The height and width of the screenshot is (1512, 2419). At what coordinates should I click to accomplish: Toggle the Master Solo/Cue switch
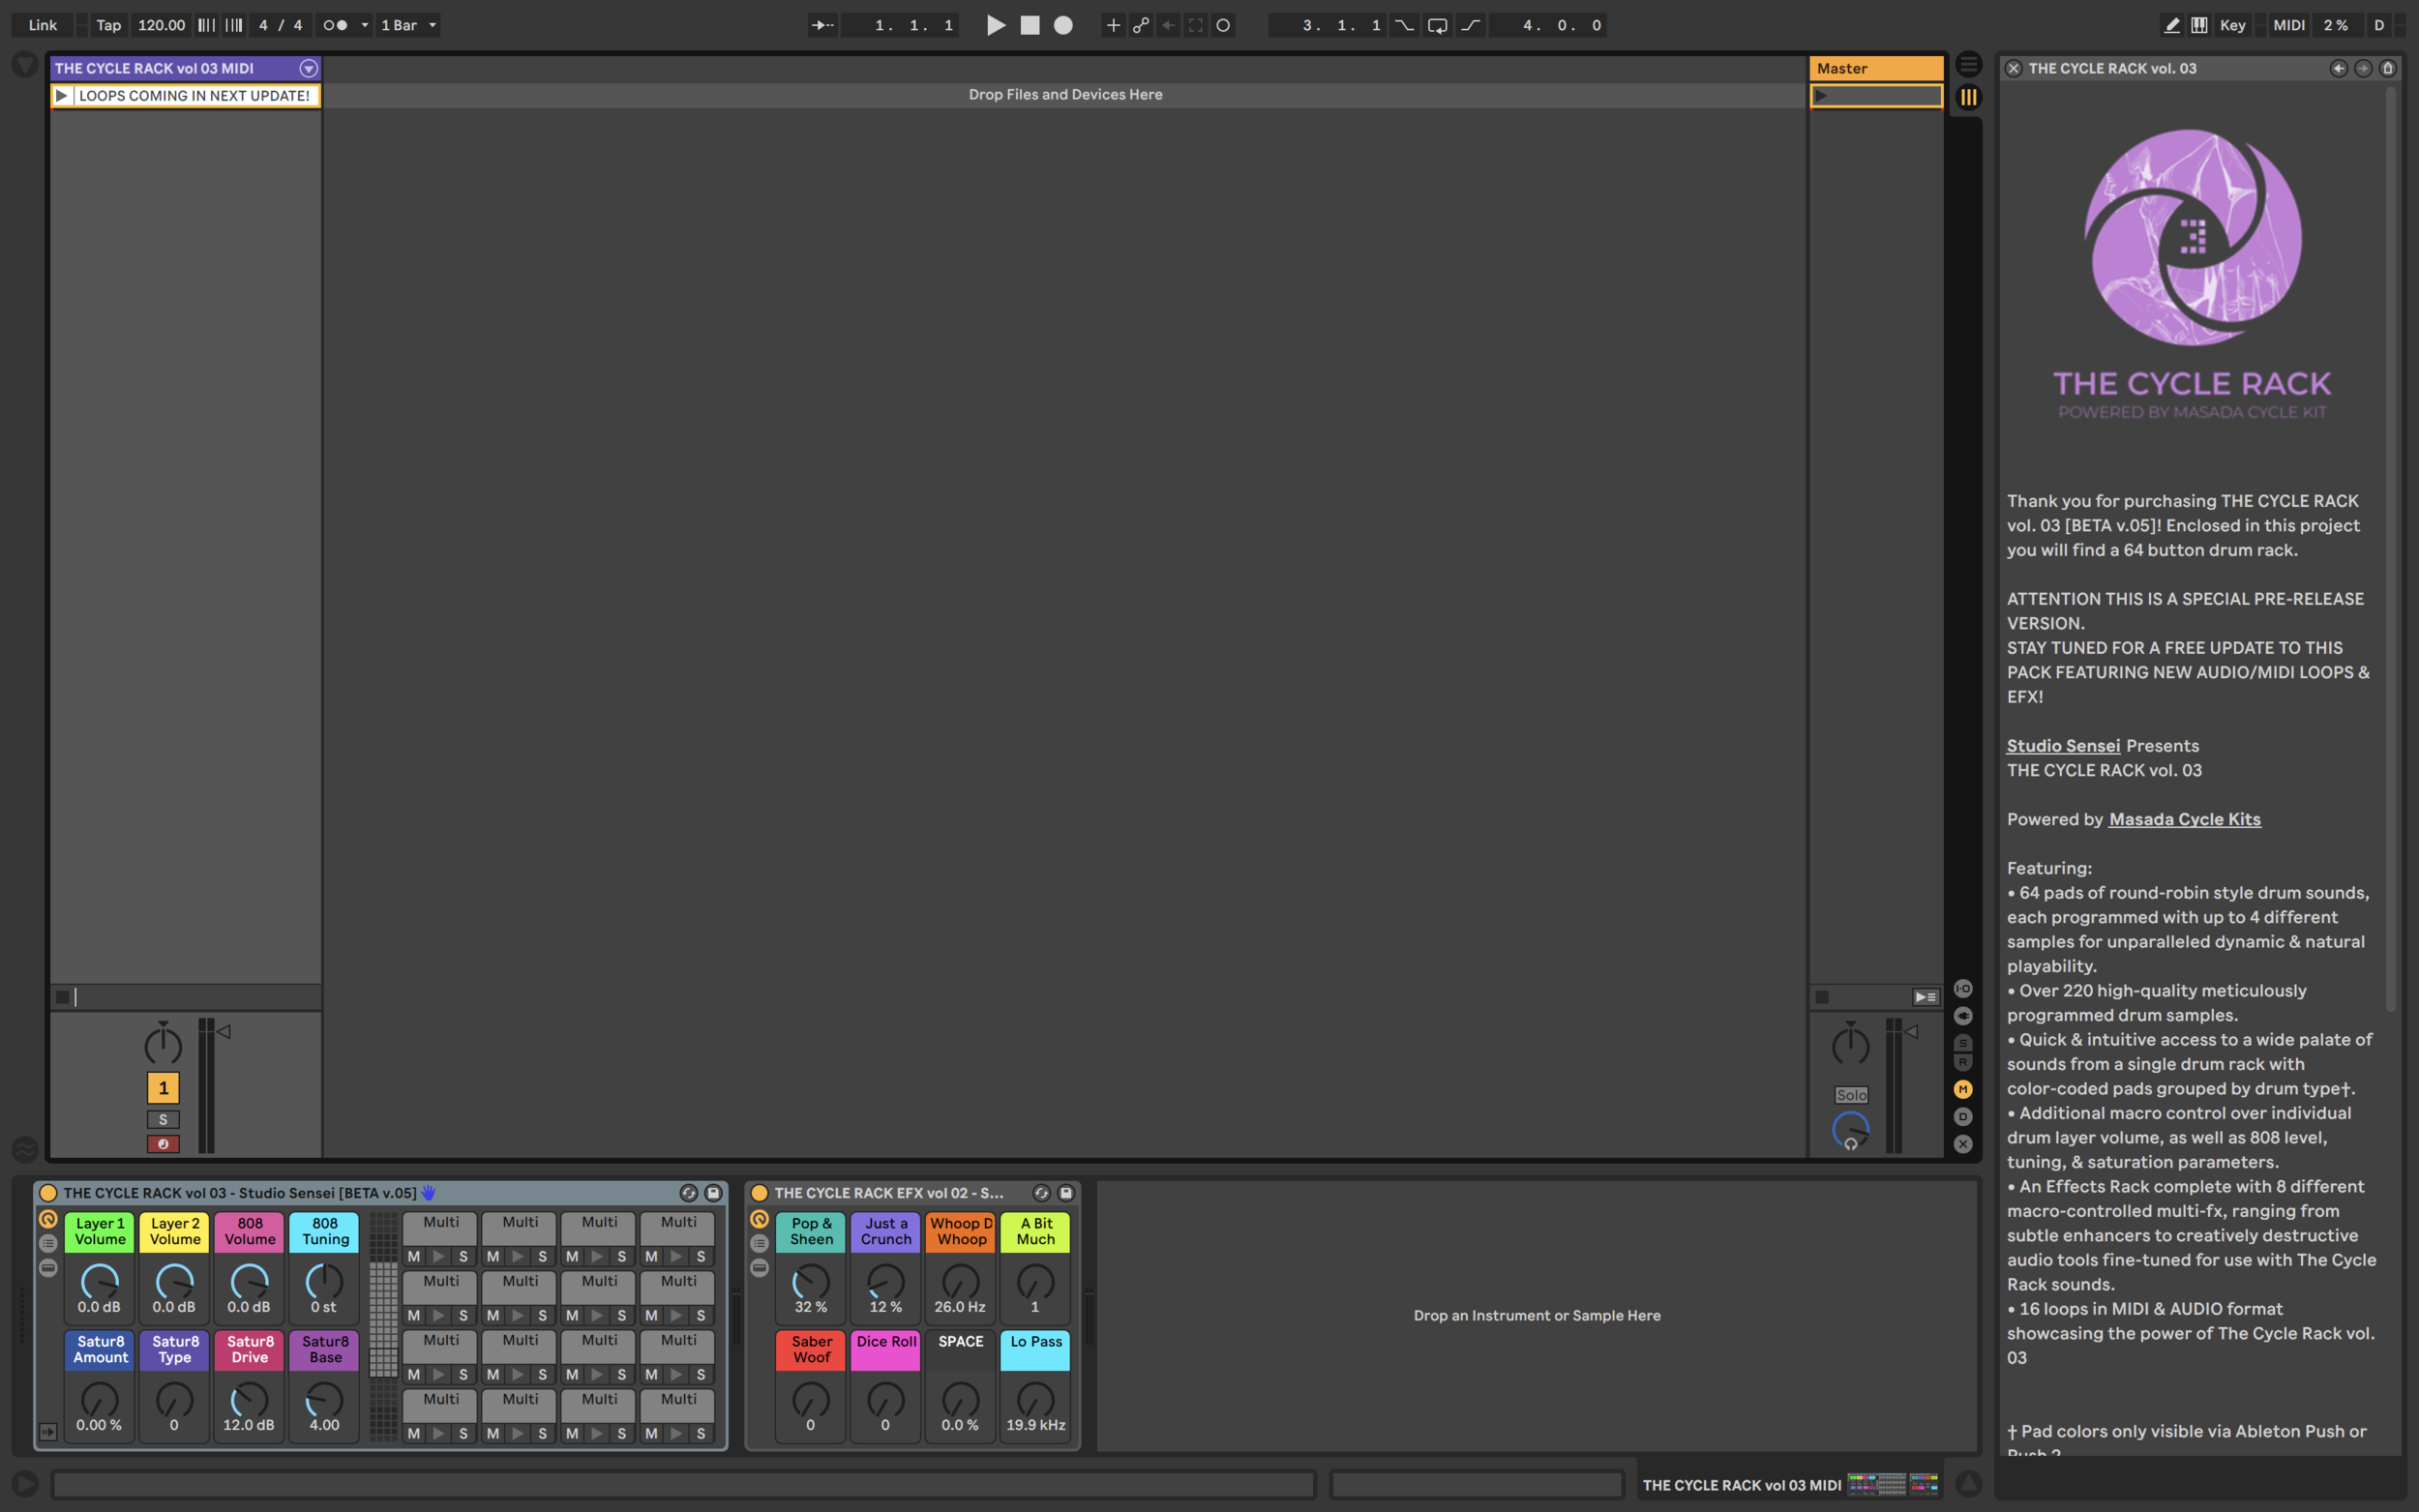click(1850, 1095)
